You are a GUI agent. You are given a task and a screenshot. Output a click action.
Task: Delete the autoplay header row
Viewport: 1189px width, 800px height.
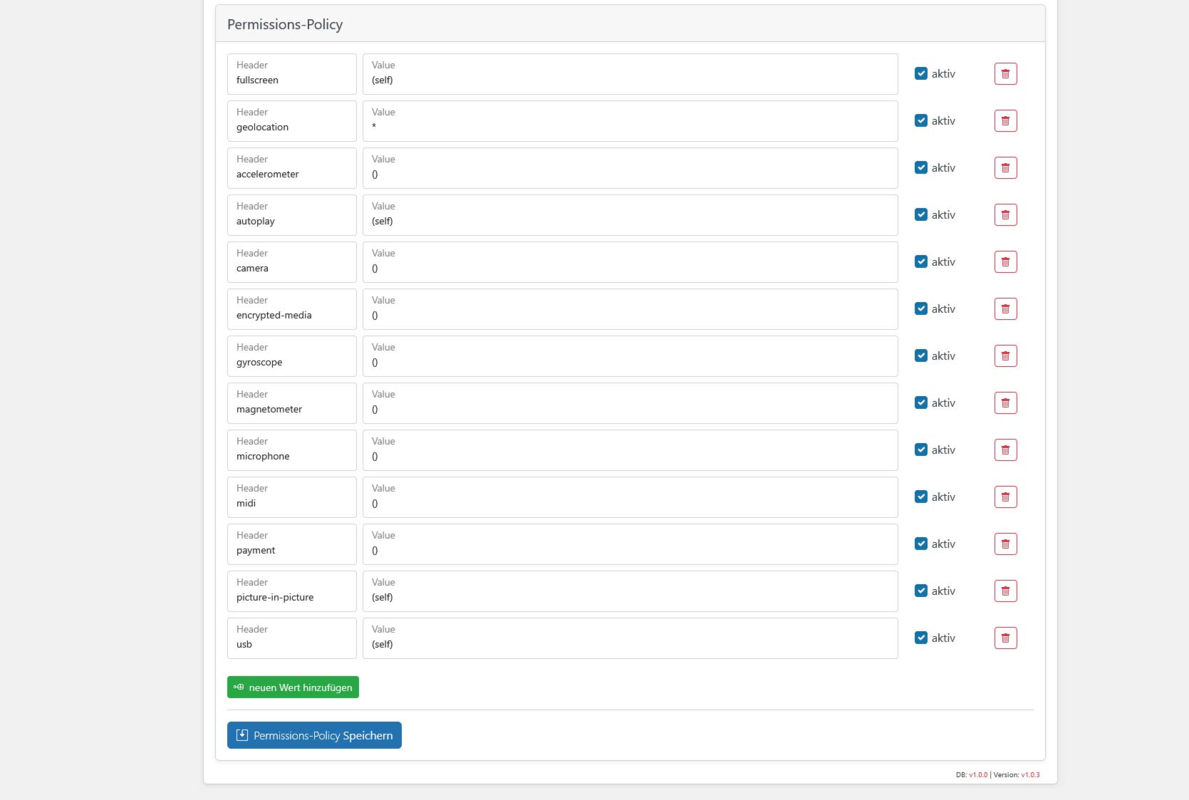(x=1005, y=215)
